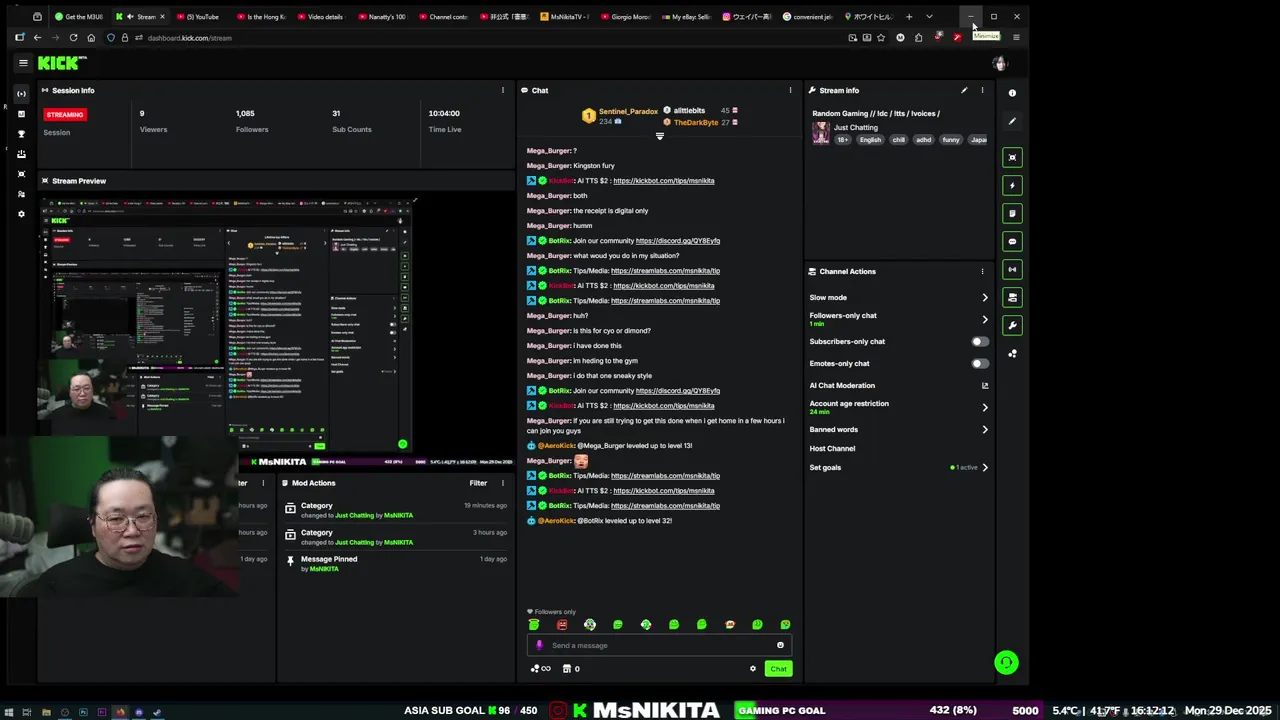
Task: Click the green Chat send button
Action: pyautogui.click(x=778, y=669)
